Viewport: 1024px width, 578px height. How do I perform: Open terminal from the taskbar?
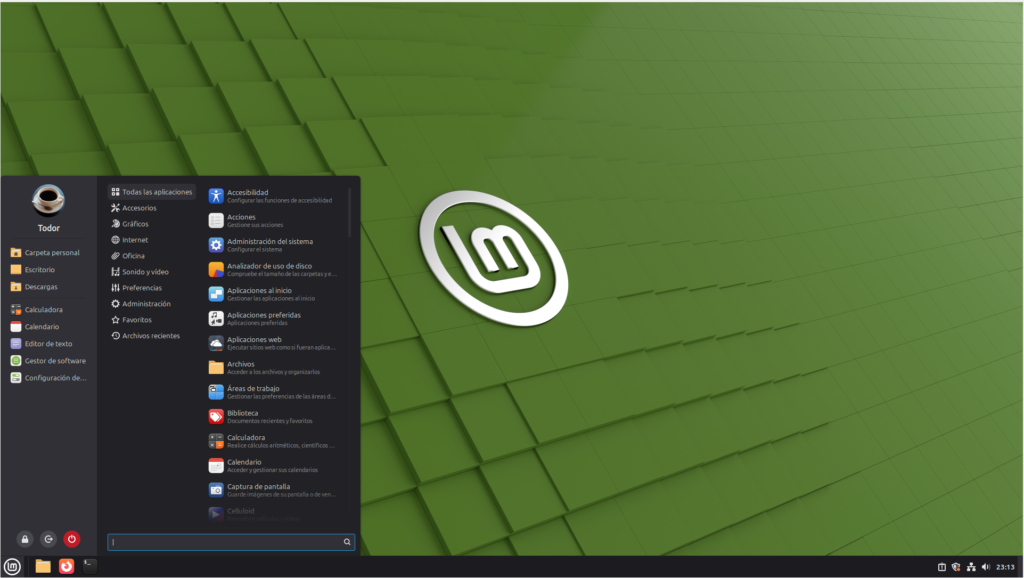pyautogui.click(x=89, y=566)
